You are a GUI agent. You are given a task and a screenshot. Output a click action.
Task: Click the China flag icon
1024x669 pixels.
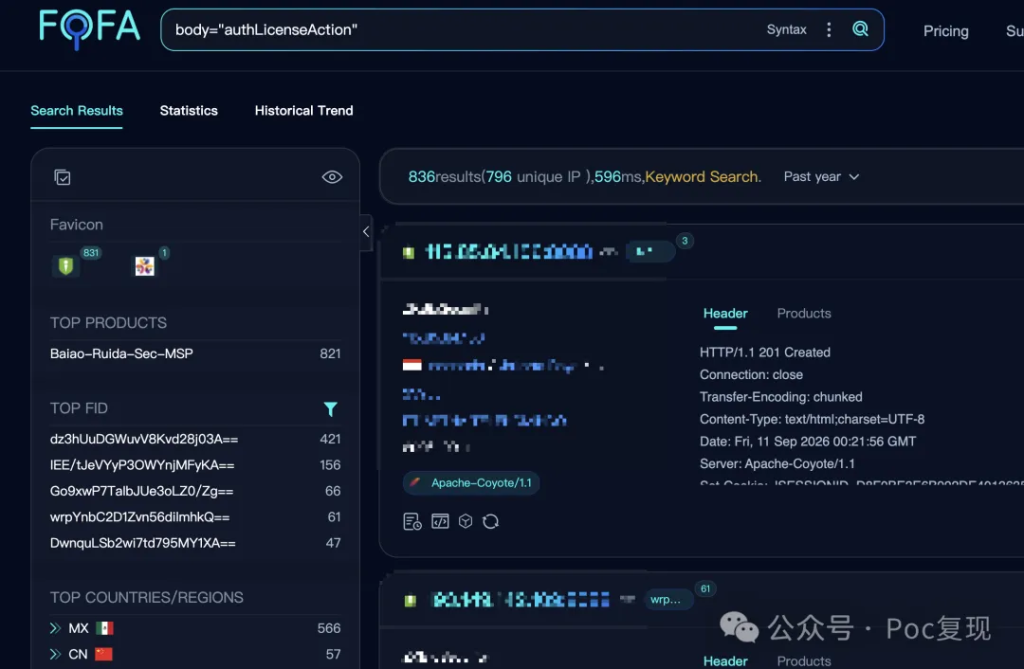coord(104,654)
